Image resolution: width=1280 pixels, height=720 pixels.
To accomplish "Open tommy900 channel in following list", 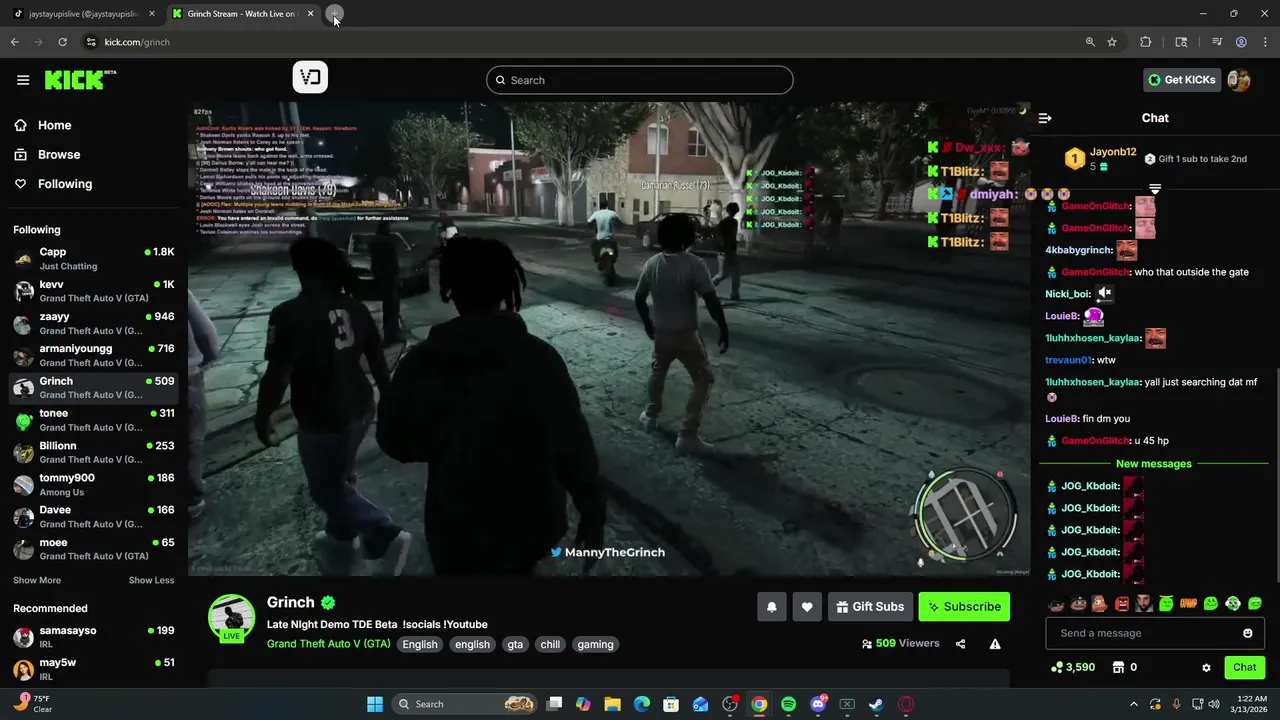I will (94, 485).
